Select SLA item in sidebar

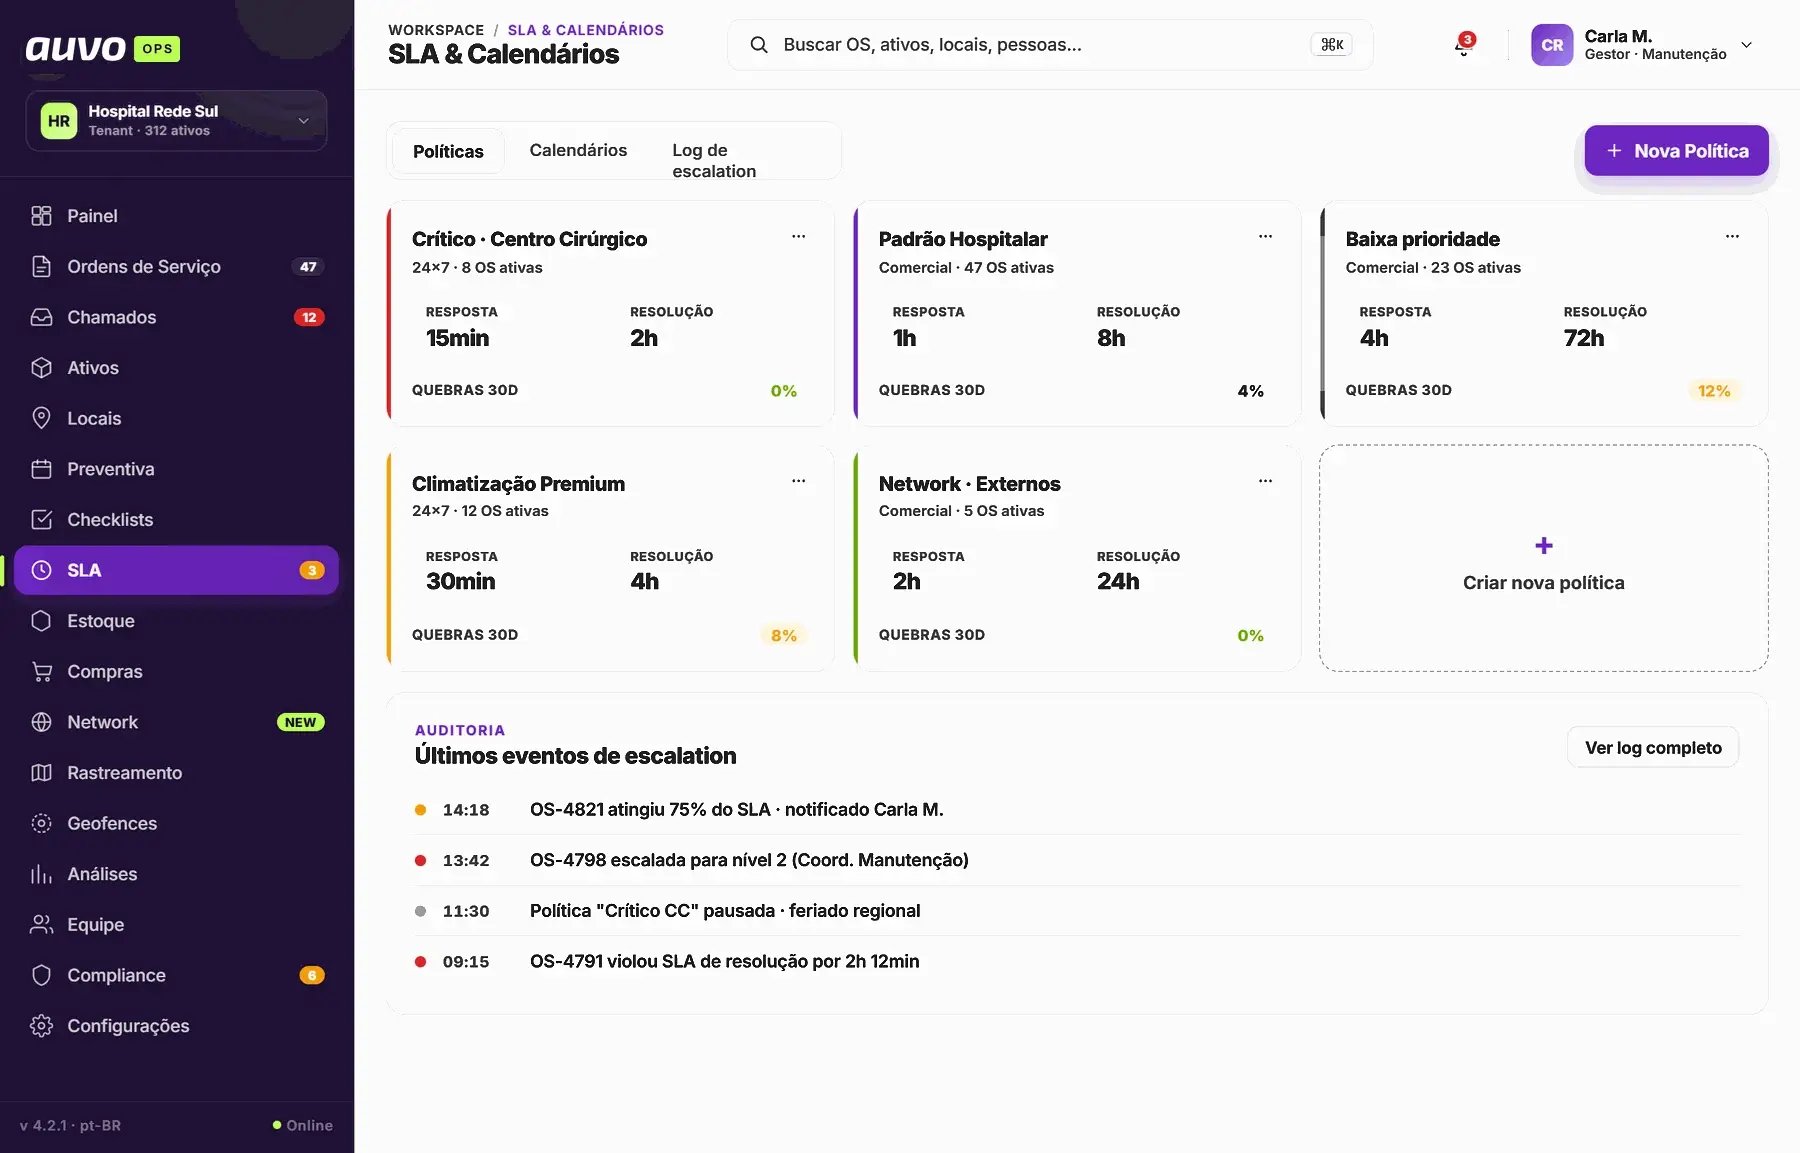(176, 570)
